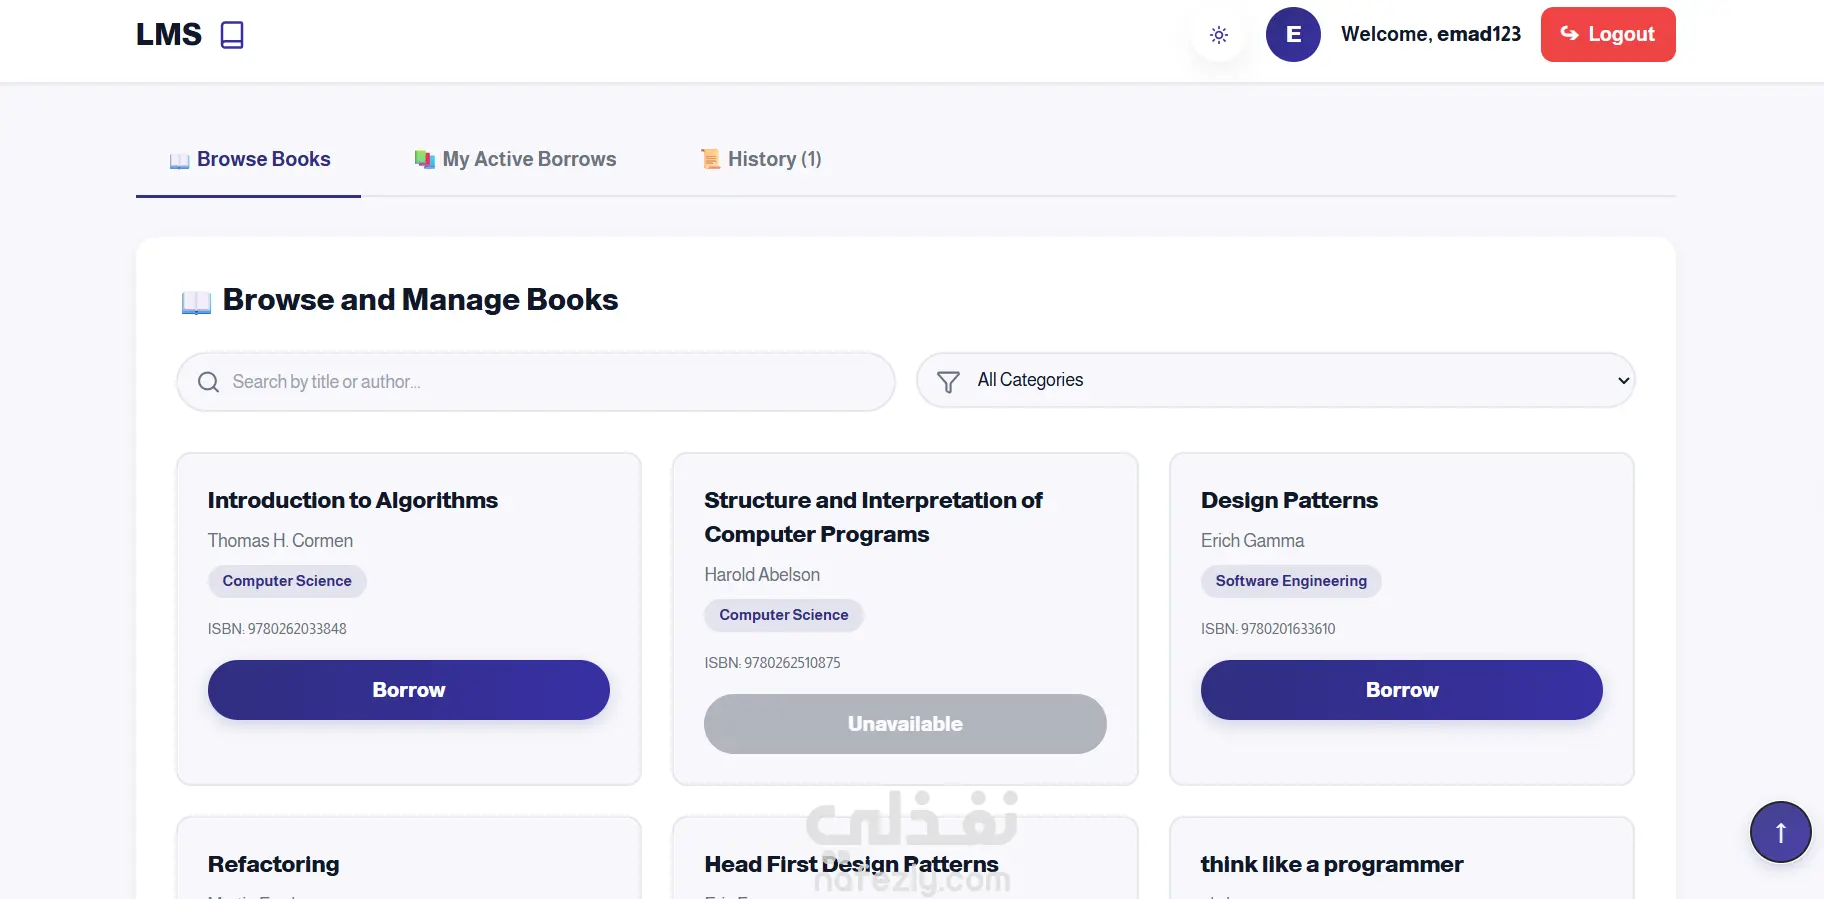This screenshot has height=899, width=1824.
Task: Focus the search by title or author field
Action: pyautogui.click(x=550, y=382)
